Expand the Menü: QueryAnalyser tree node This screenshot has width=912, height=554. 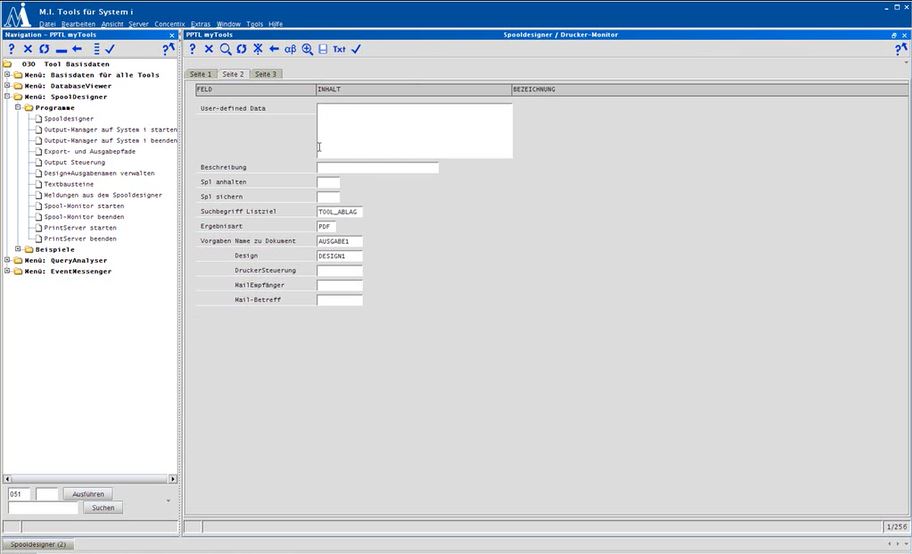click(7, 260)
